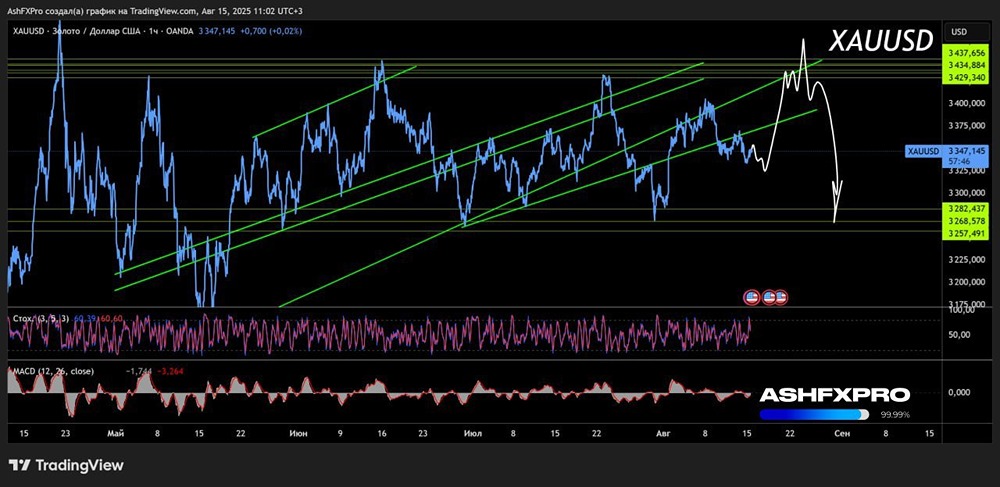Select the MACD (12, 26, close) indicator legend

(55, 371)
